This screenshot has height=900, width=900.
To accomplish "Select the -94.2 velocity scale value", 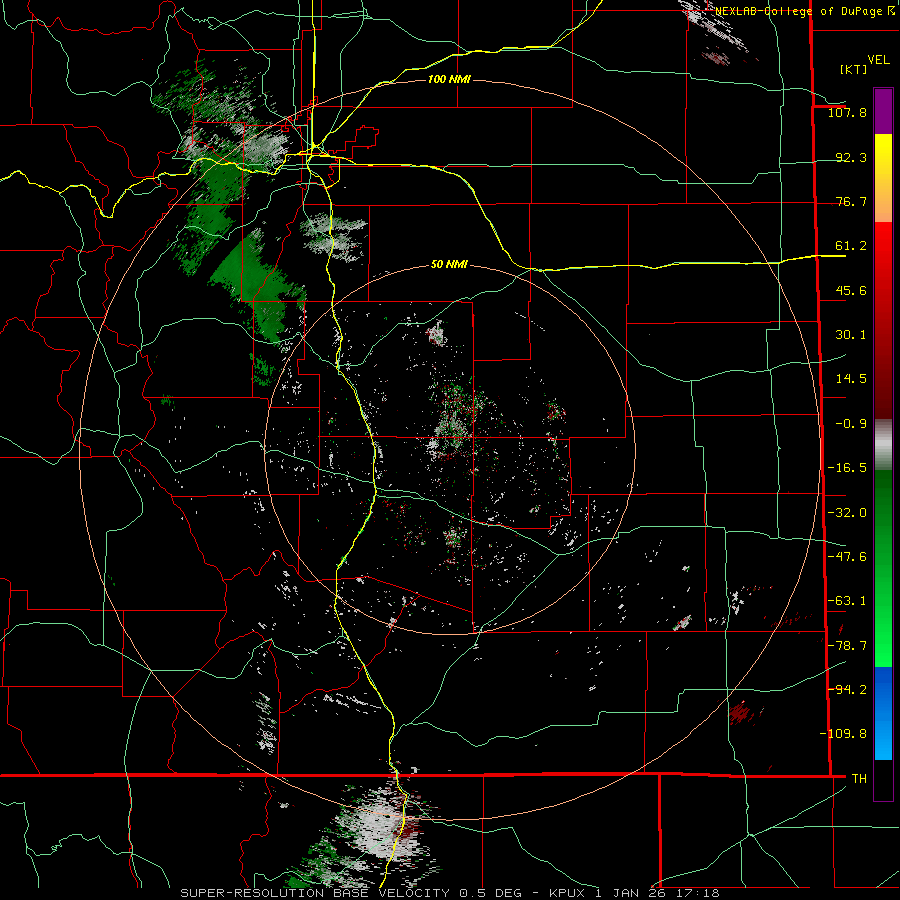I will click(847, 690).
